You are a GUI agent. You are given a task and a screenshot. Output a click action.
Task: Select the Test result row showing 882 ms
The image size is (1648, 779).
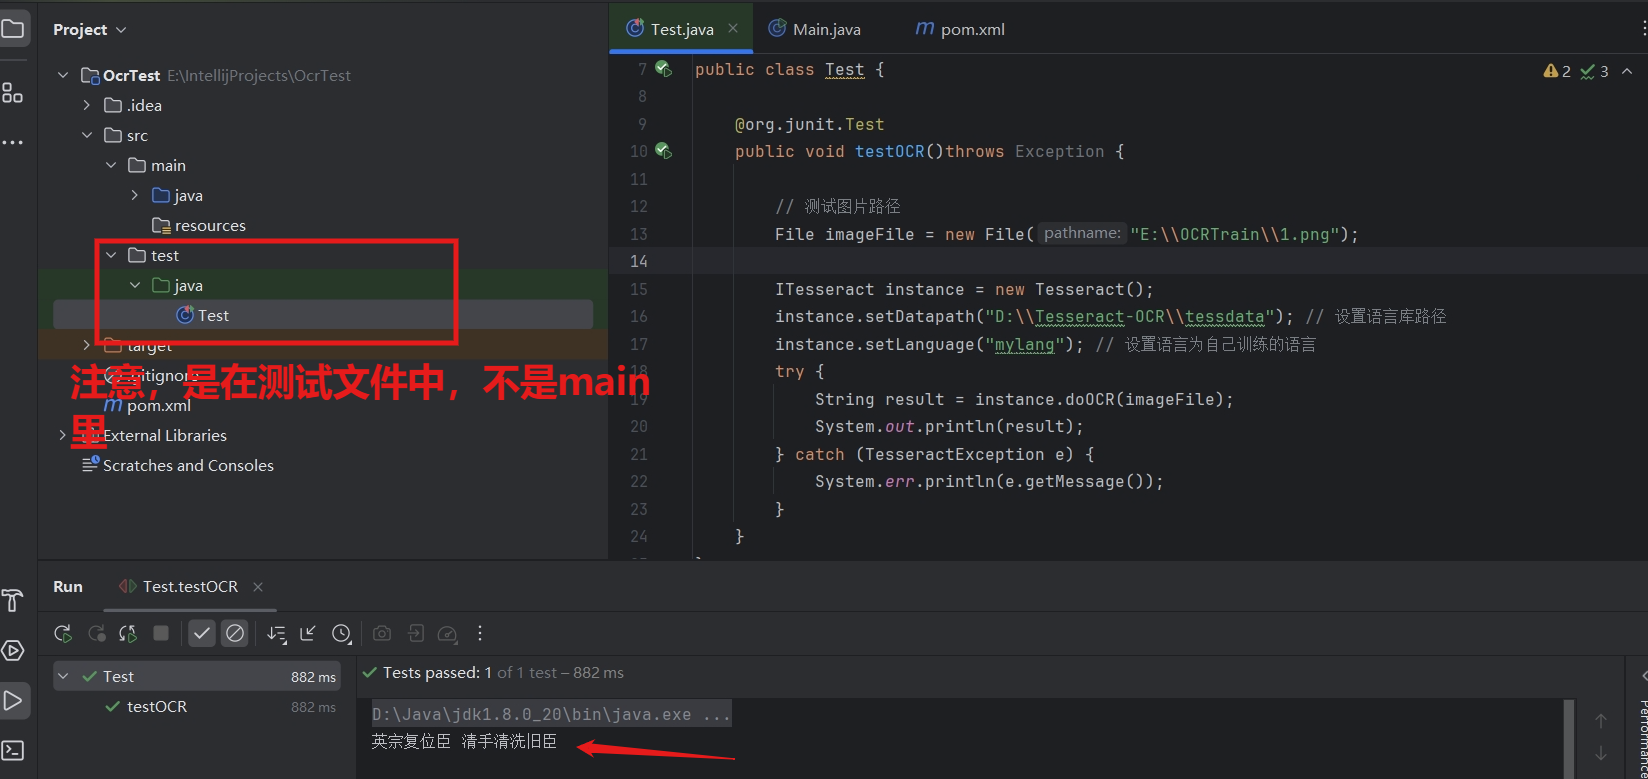(x=197, y=676)
